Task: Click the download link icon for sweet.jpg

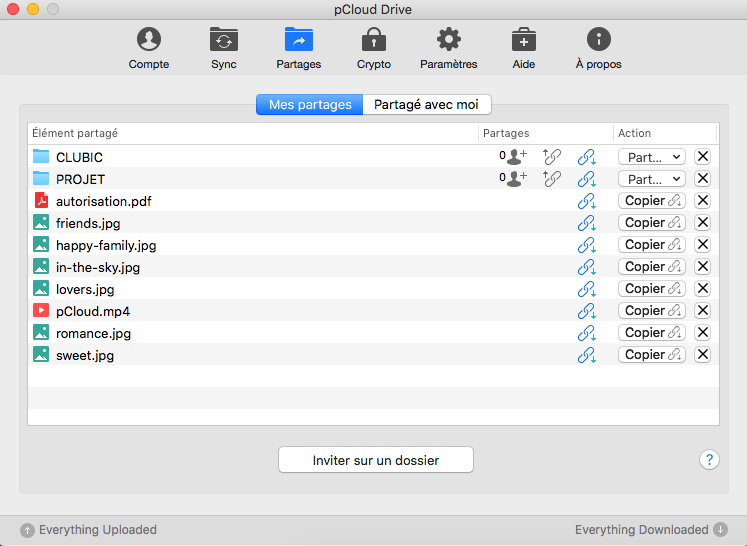Action: click(587, 355)
